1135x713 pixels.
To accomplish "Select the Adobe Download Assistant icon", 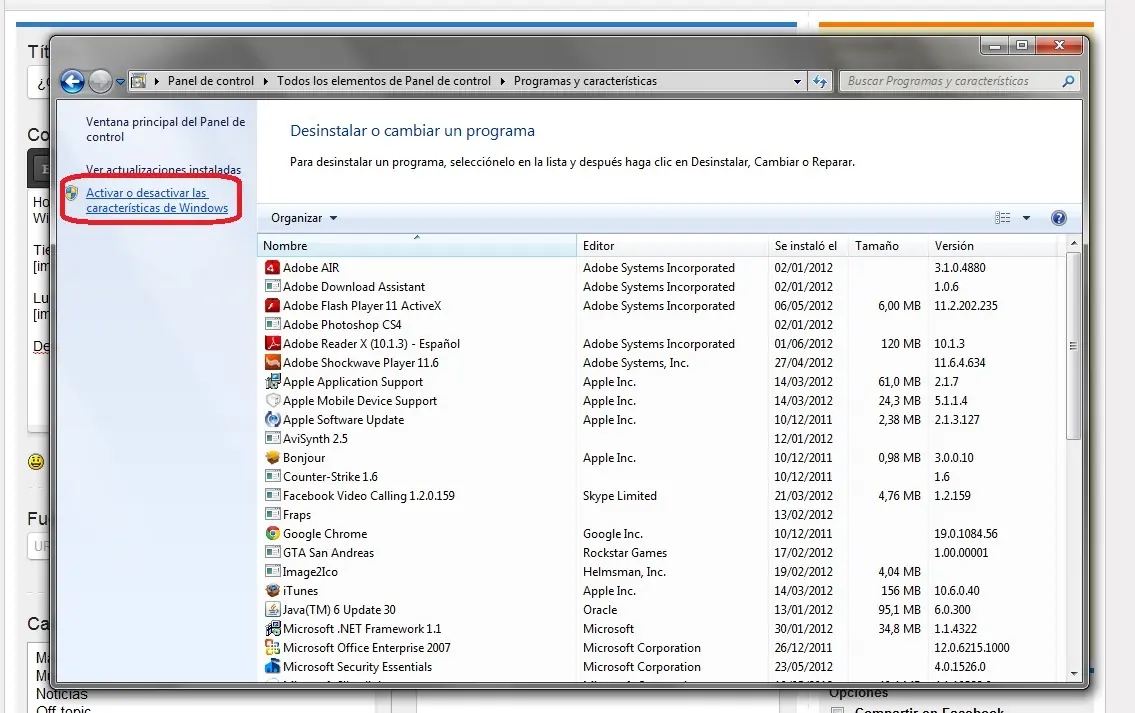I will 272,287.
